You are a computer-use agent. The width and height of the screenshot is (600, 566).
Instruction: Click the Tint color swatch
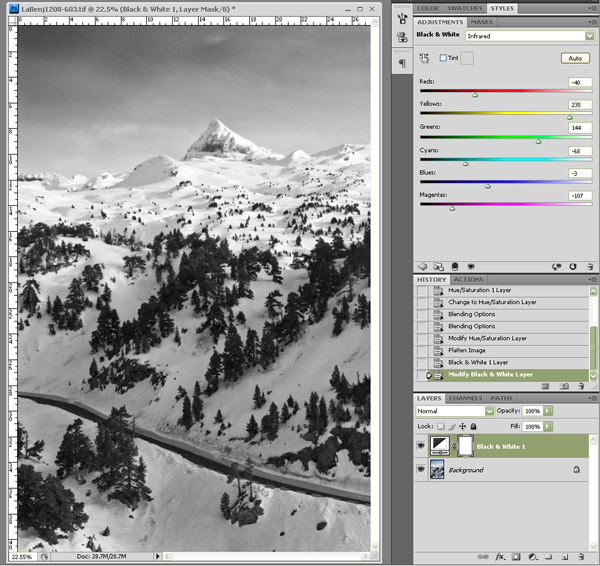tap(467, 58)
